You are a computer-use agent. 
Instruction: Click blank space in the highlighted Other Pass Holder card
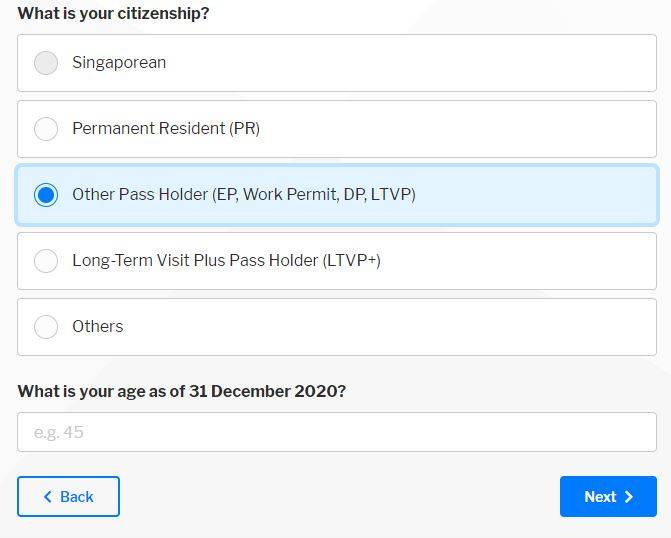(540, 195)
